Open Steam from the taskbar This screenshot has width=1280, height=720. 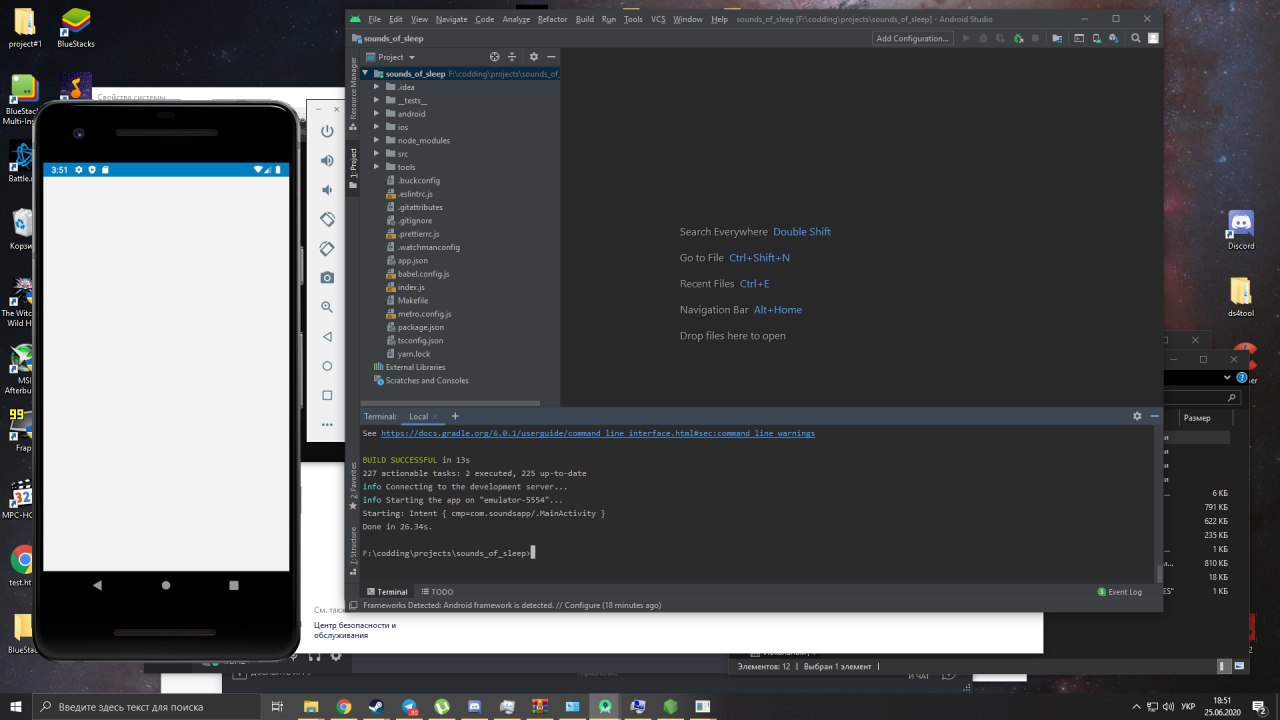[x=376, y=707]
